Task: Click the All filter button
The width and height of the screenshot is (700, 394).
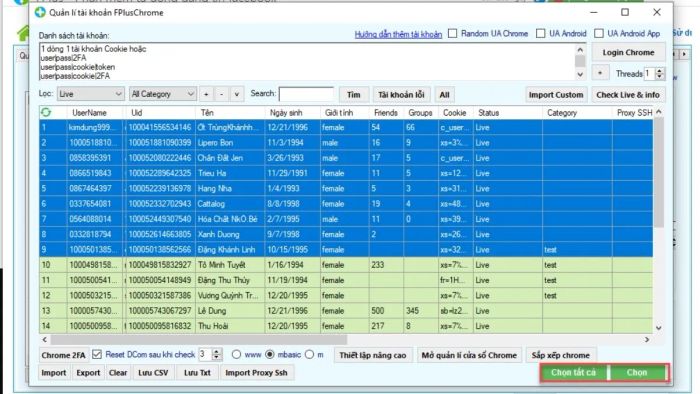Action: (x=445, y=95)
